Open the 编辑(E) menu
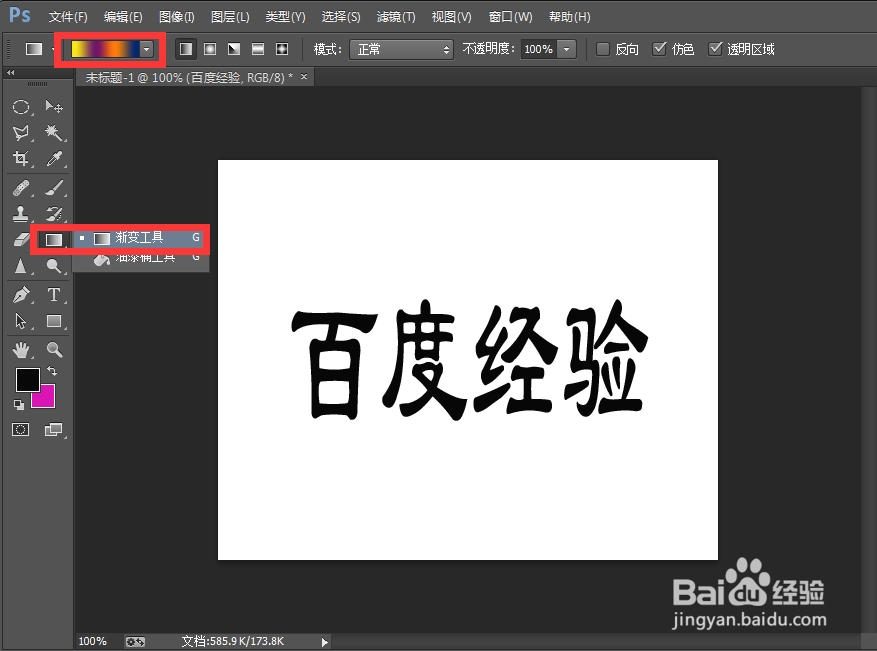 (122, 17)
